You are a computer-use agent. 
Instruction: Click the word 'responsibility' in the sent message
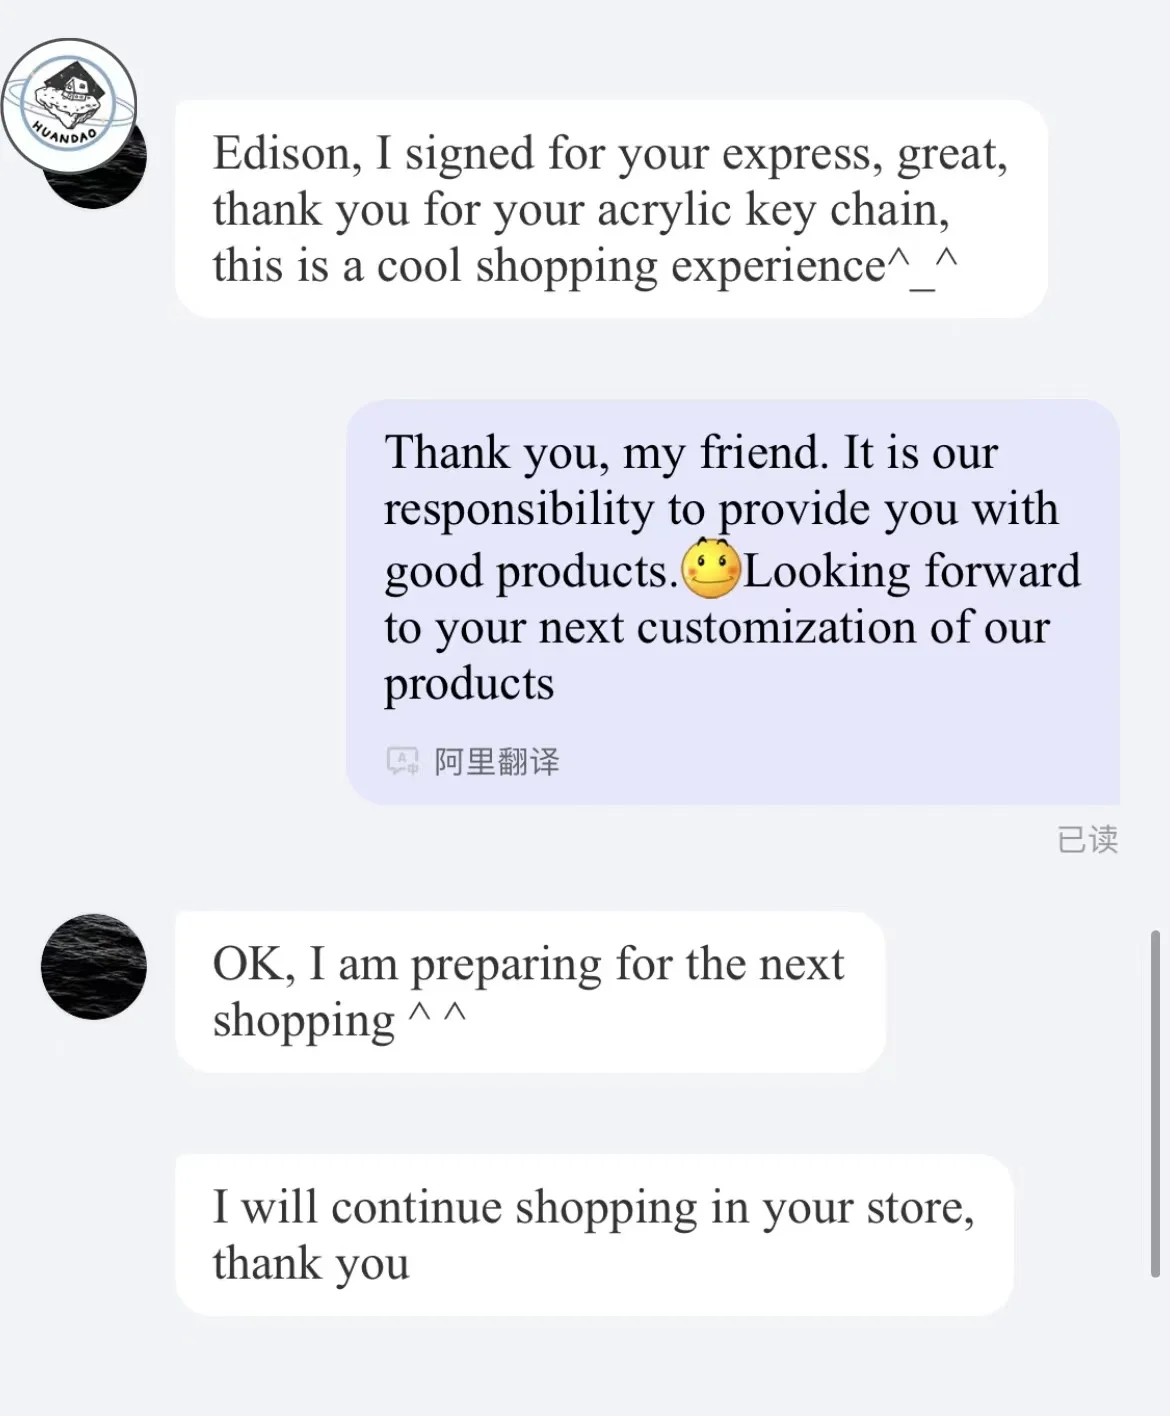tap(518, 509)
